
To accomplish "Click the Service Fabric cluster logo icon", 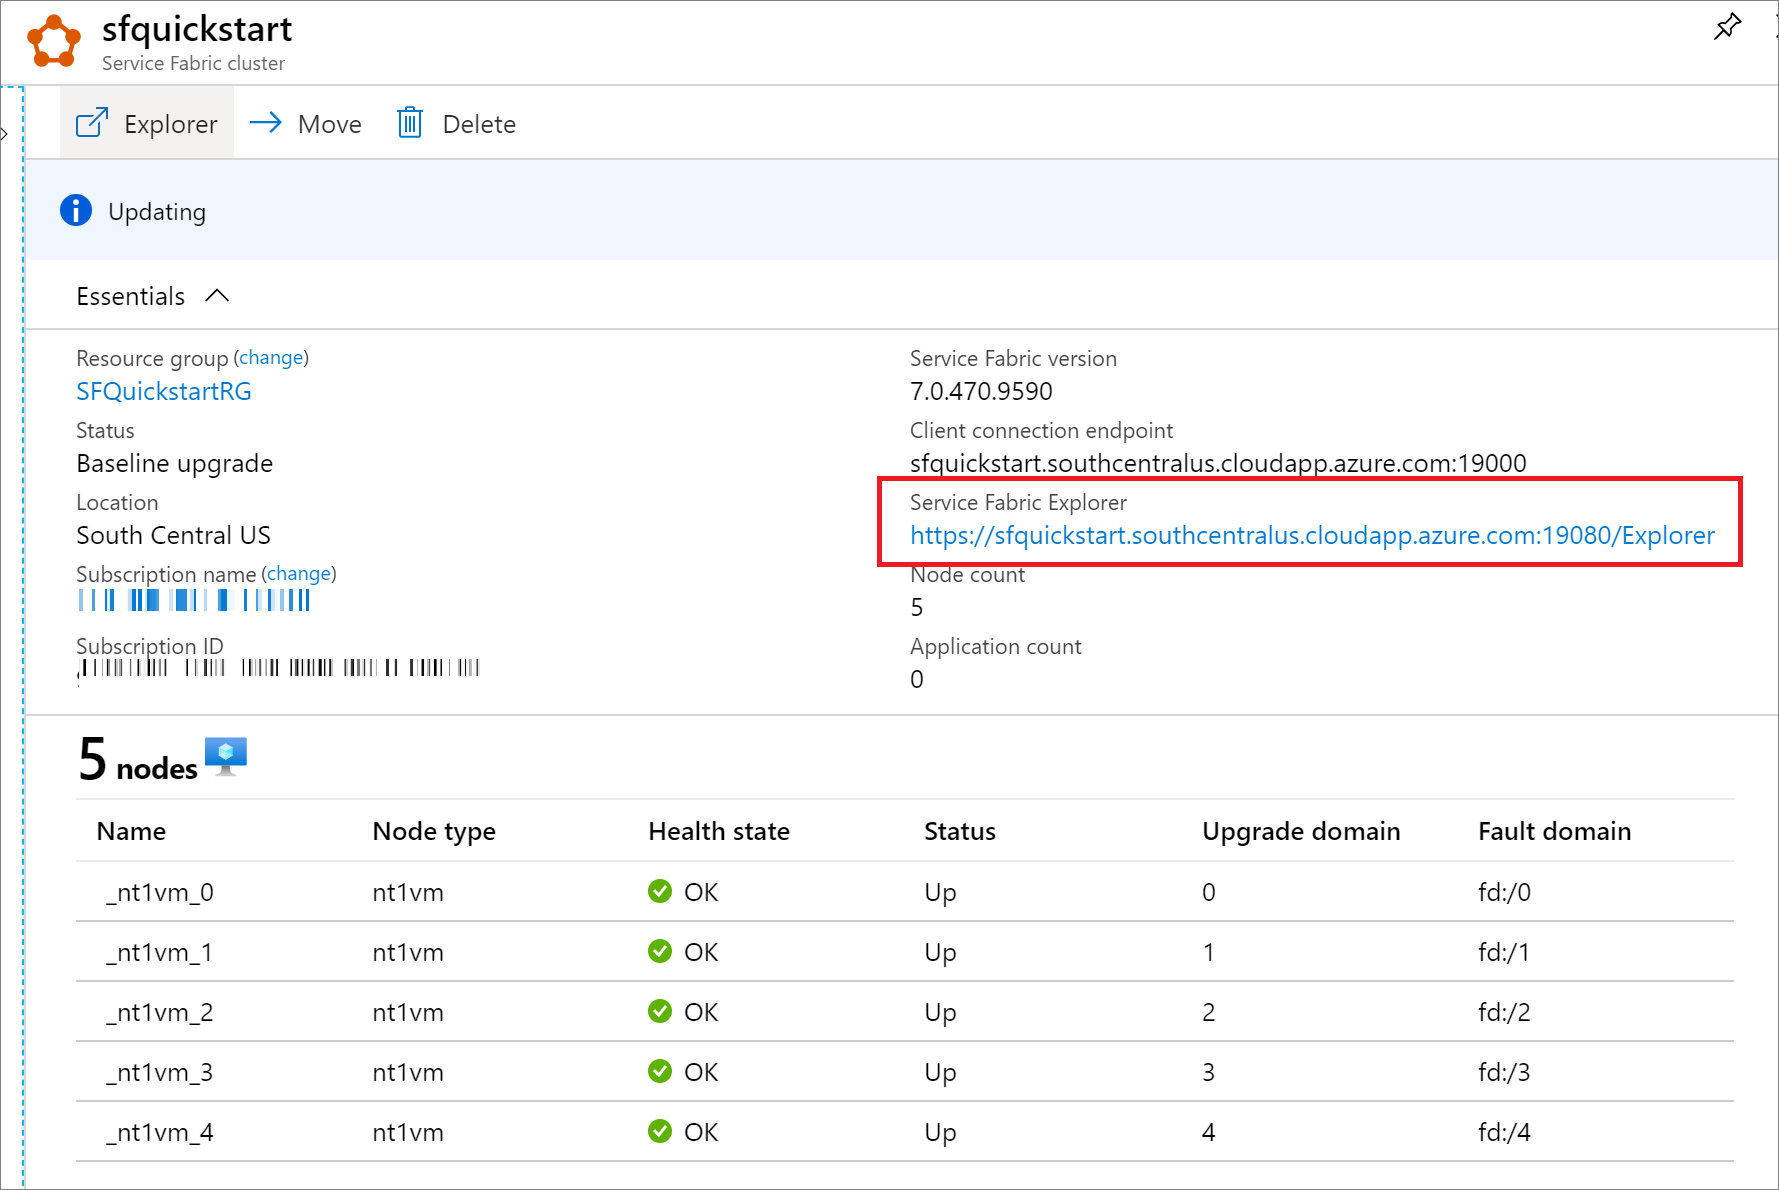I will pos(53,41).
